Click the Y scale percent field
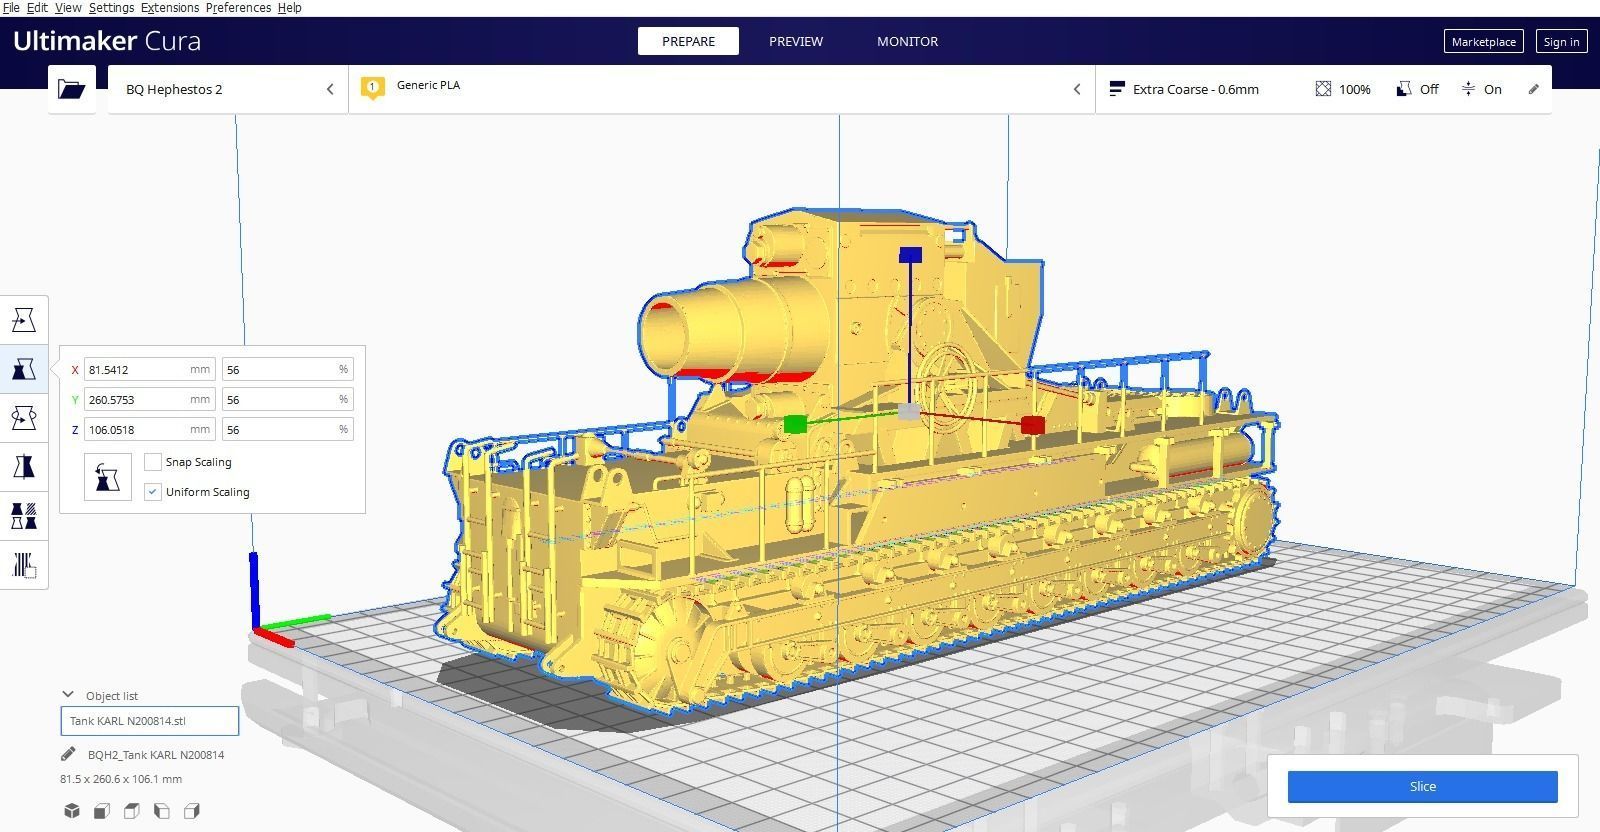Image resolution: width=1600 pixels, height=832 pixels. tap(288, 399)
